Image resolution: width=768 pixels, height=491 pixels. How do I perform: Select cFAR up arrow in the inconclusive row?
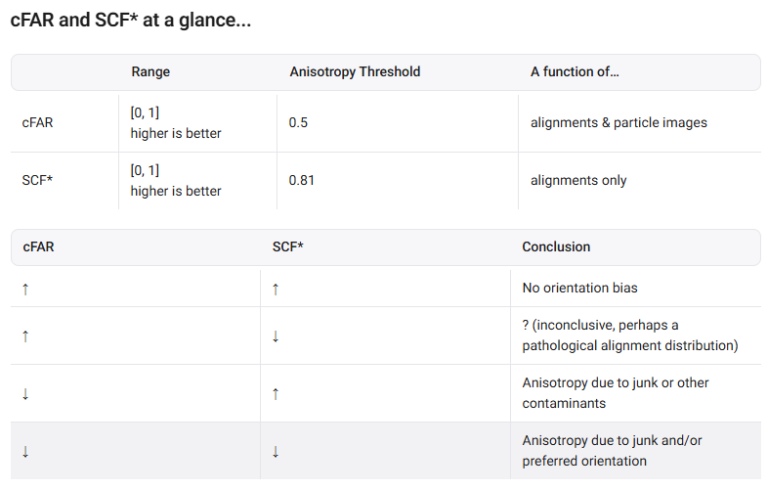(25, 336)
